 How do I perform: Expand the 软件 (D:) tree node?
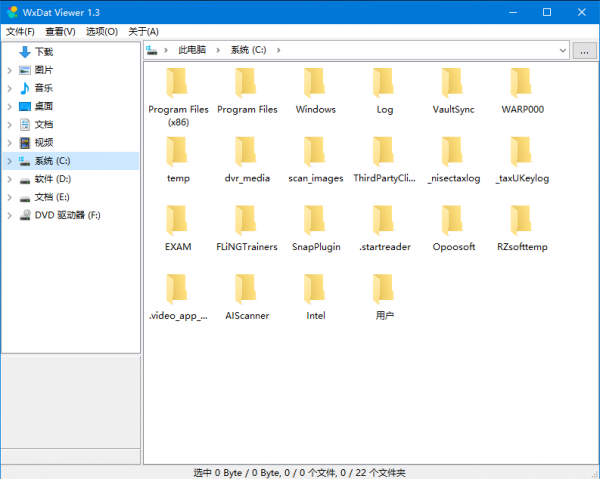click(10, 179)
